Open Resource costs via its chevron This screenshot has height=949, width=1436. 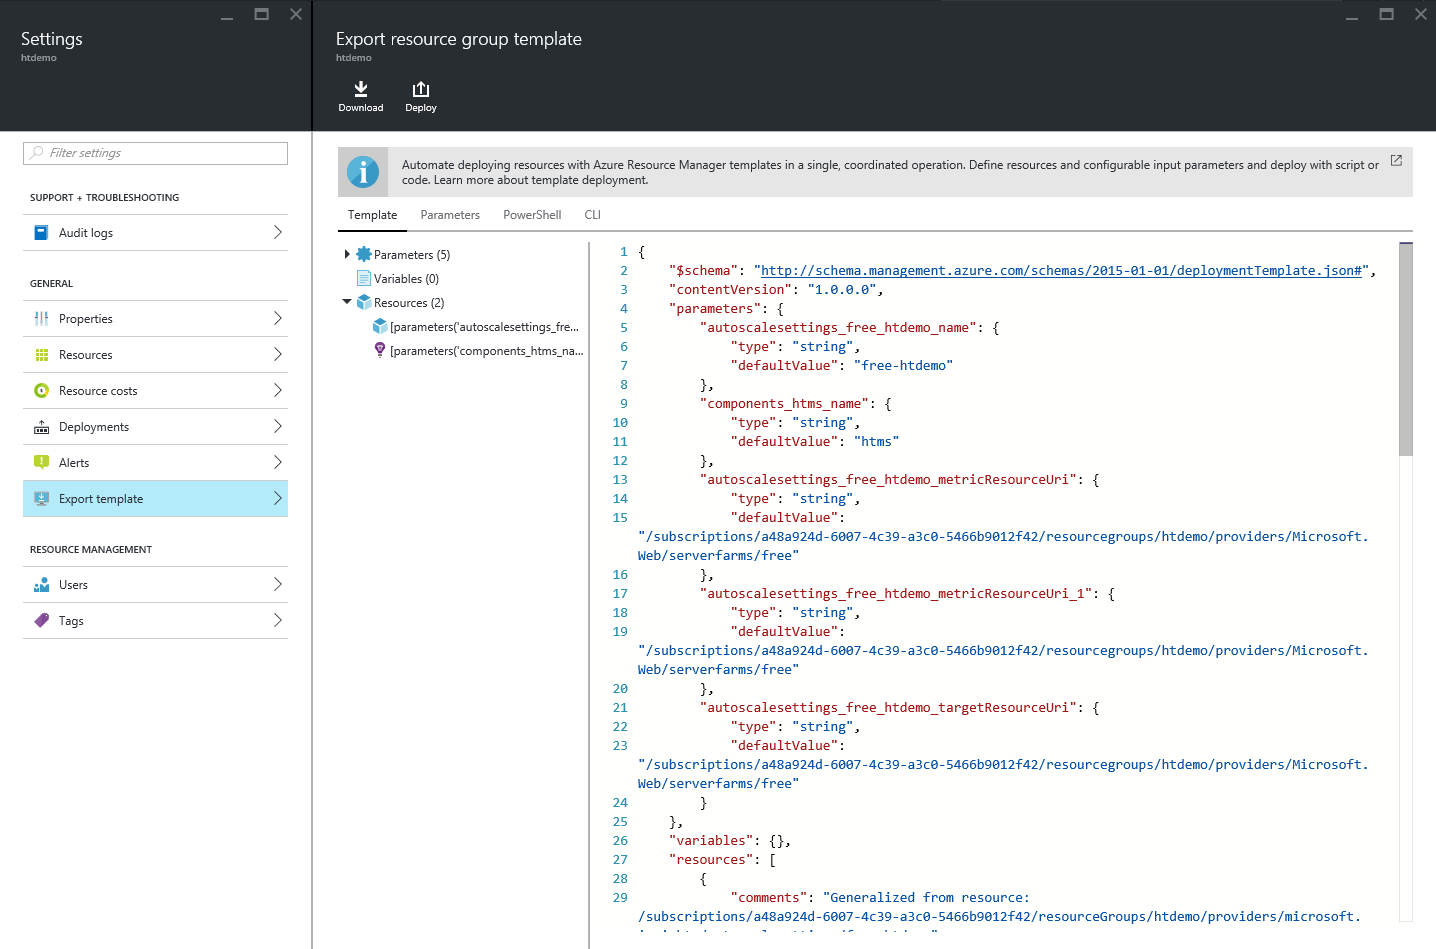click(277, 390)
